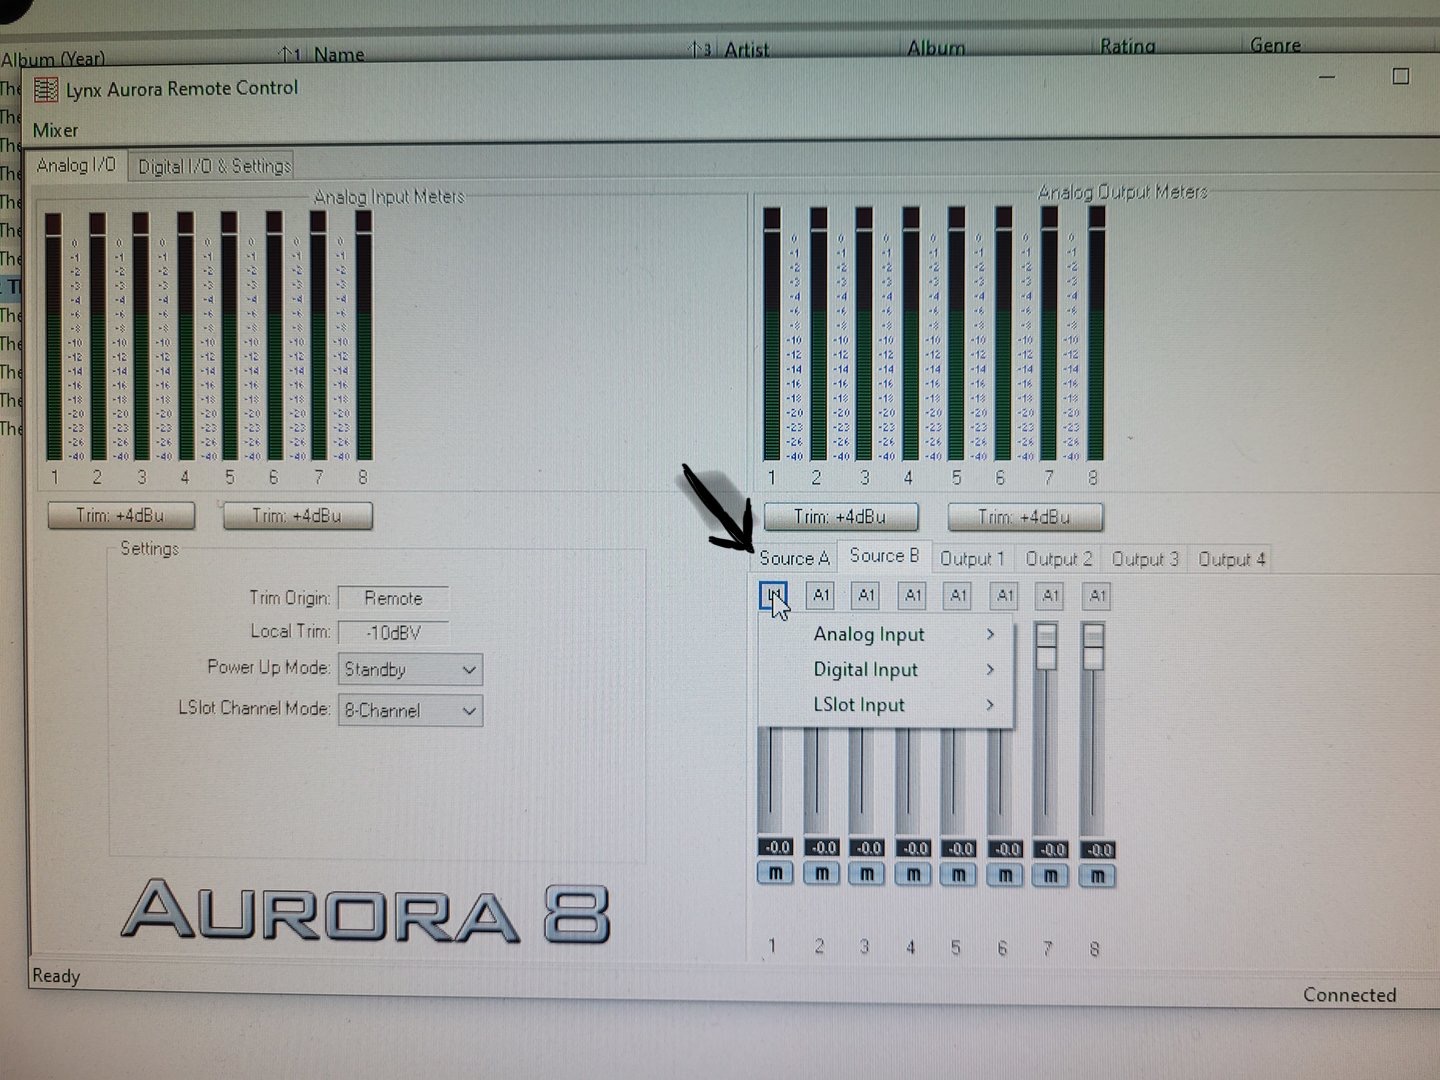Viewport: 1440px width, 1080px height.
Task: Click the Local Trim field showing -10dBV
Action: tap(393, 632)
